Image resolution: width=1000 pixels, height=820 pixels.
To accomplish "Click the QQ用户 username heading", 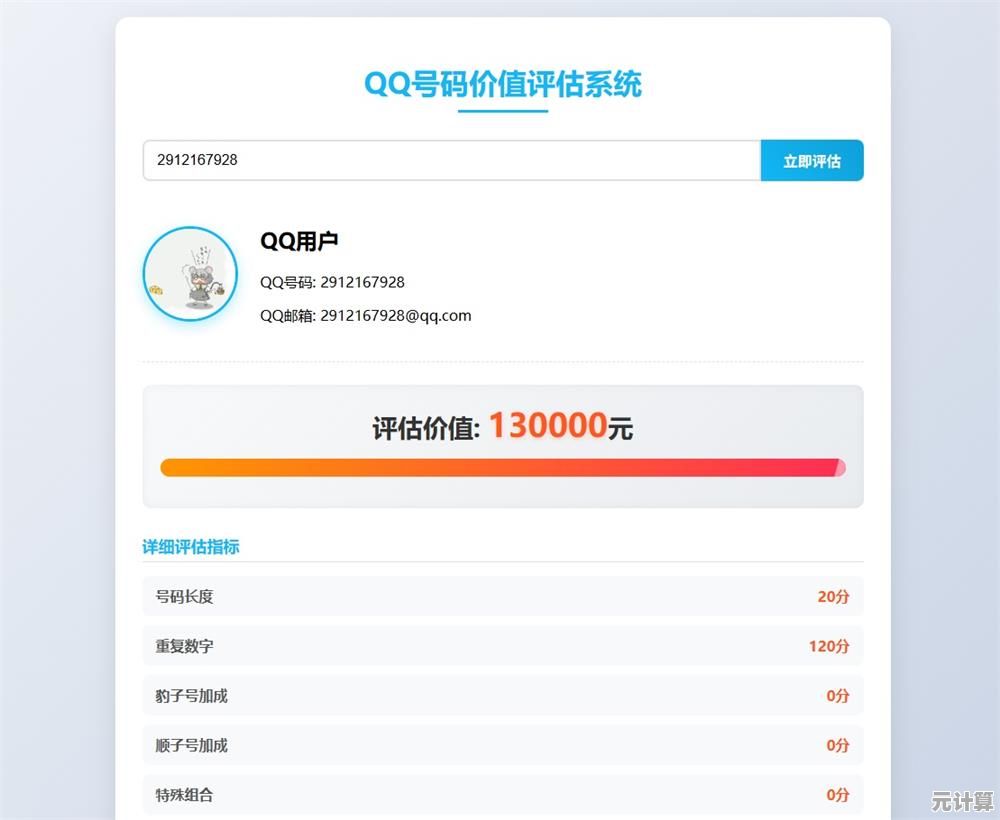I will tap(300, 240).
